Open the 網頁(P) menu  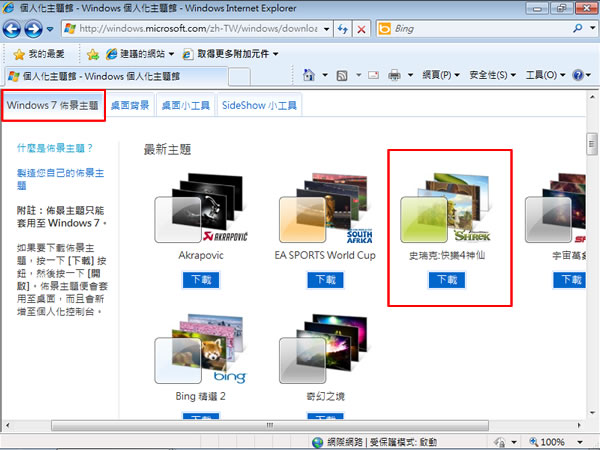441,75
